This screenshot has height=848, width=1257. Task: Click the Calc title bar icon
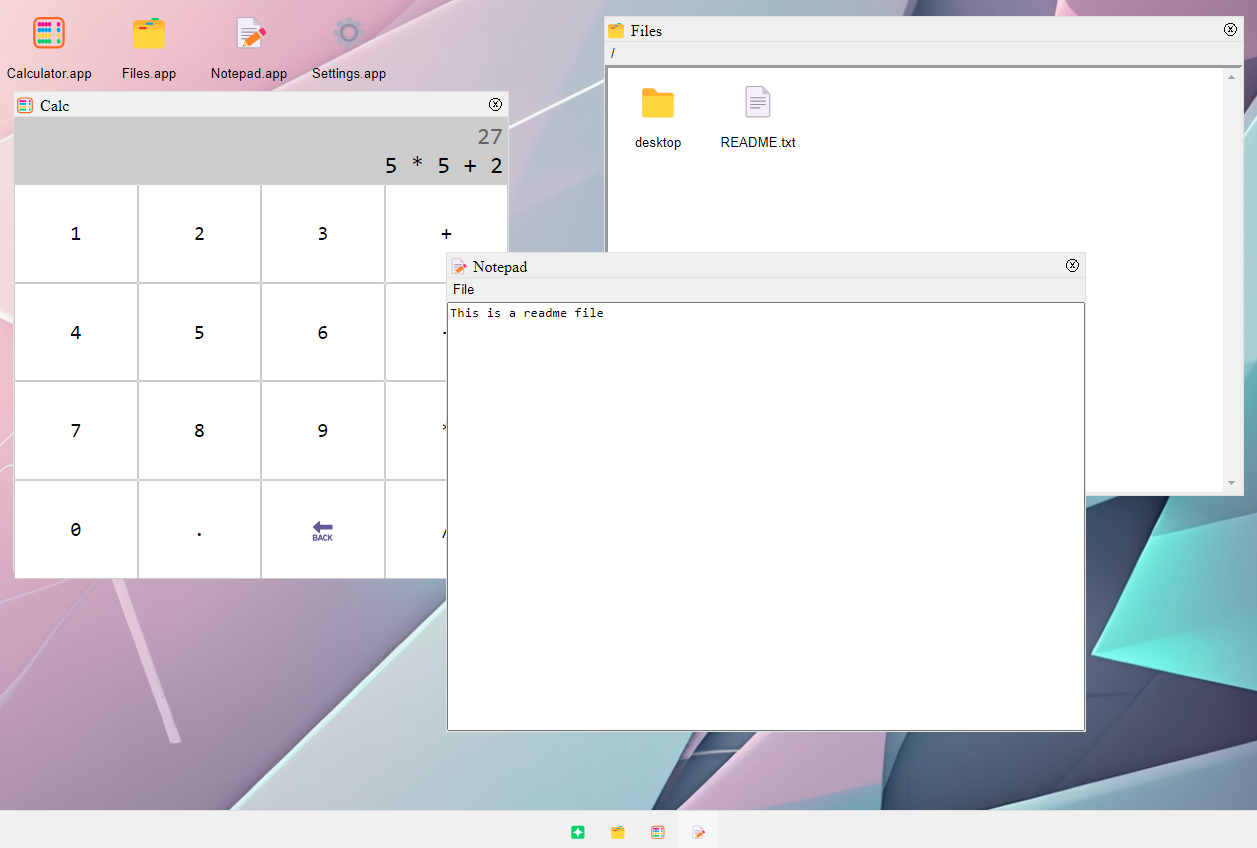25,105
